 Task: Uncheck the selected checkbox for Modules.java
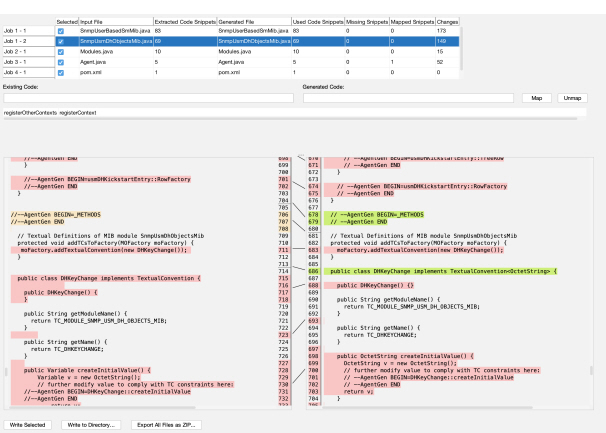(x=60, y=51)
